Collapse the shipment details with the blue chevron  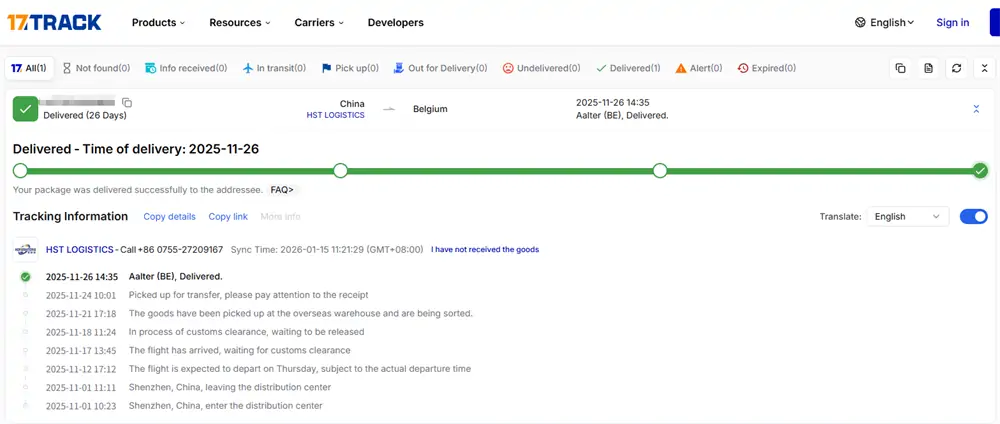pyautogui.click(x=976, y=109)
